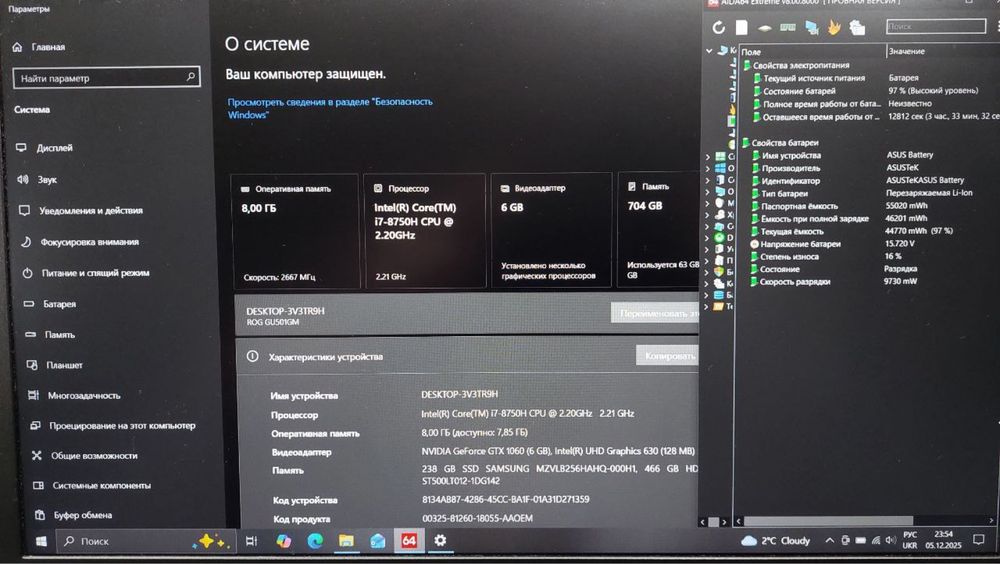Screen dimensions: 1000x564
Task: Expand AIDA64 tree node with Windows logo icon
Action: pyautogui.click(x=707, y=168)
